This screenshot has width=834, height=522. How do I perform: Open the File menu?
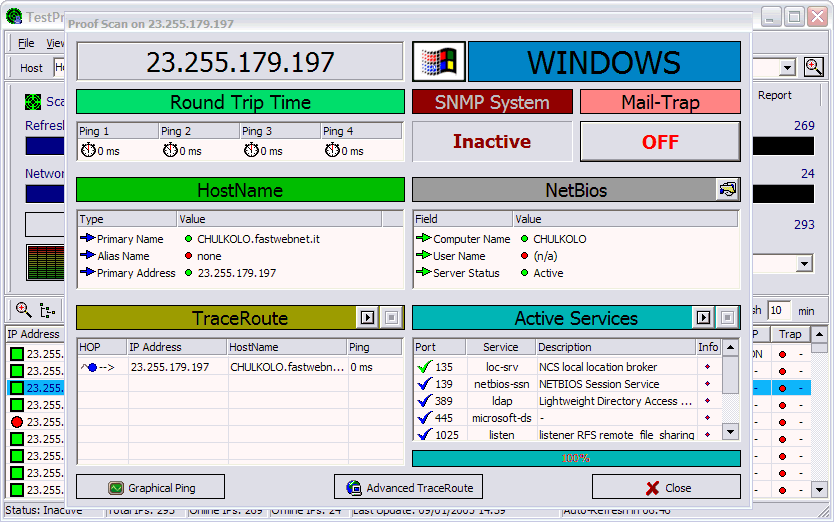pos(26,43)
